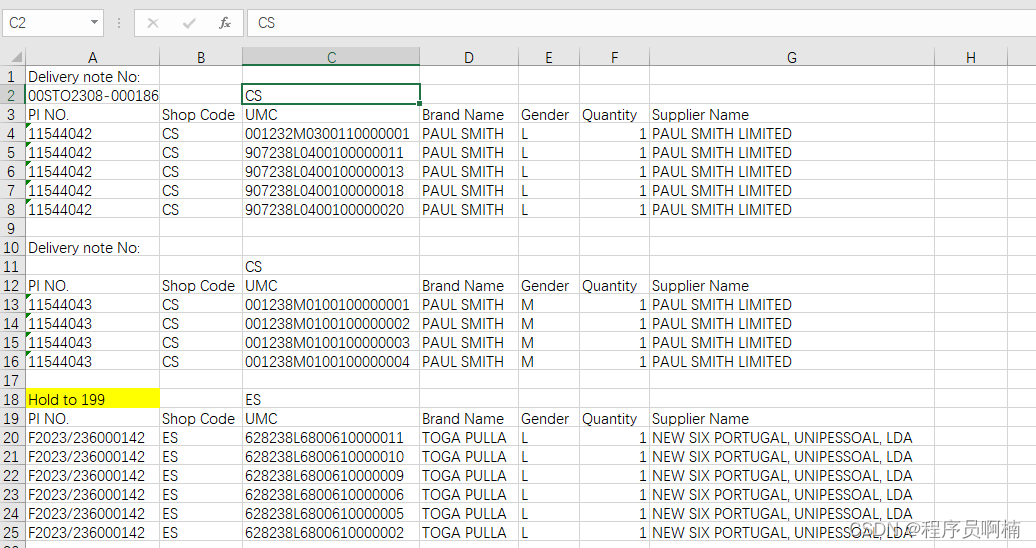Click the three-dot Name Box resize handle
Screen dimensions: 1036x548
(x=119, y=23)
